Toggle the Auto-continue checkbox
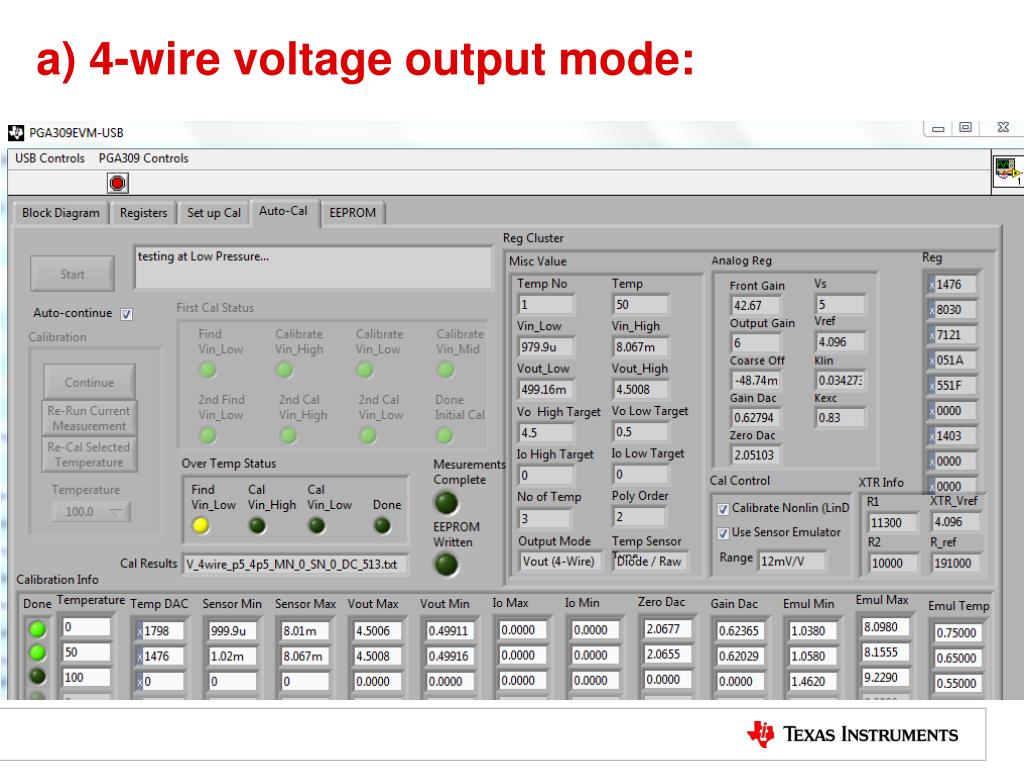 [127, 314]
